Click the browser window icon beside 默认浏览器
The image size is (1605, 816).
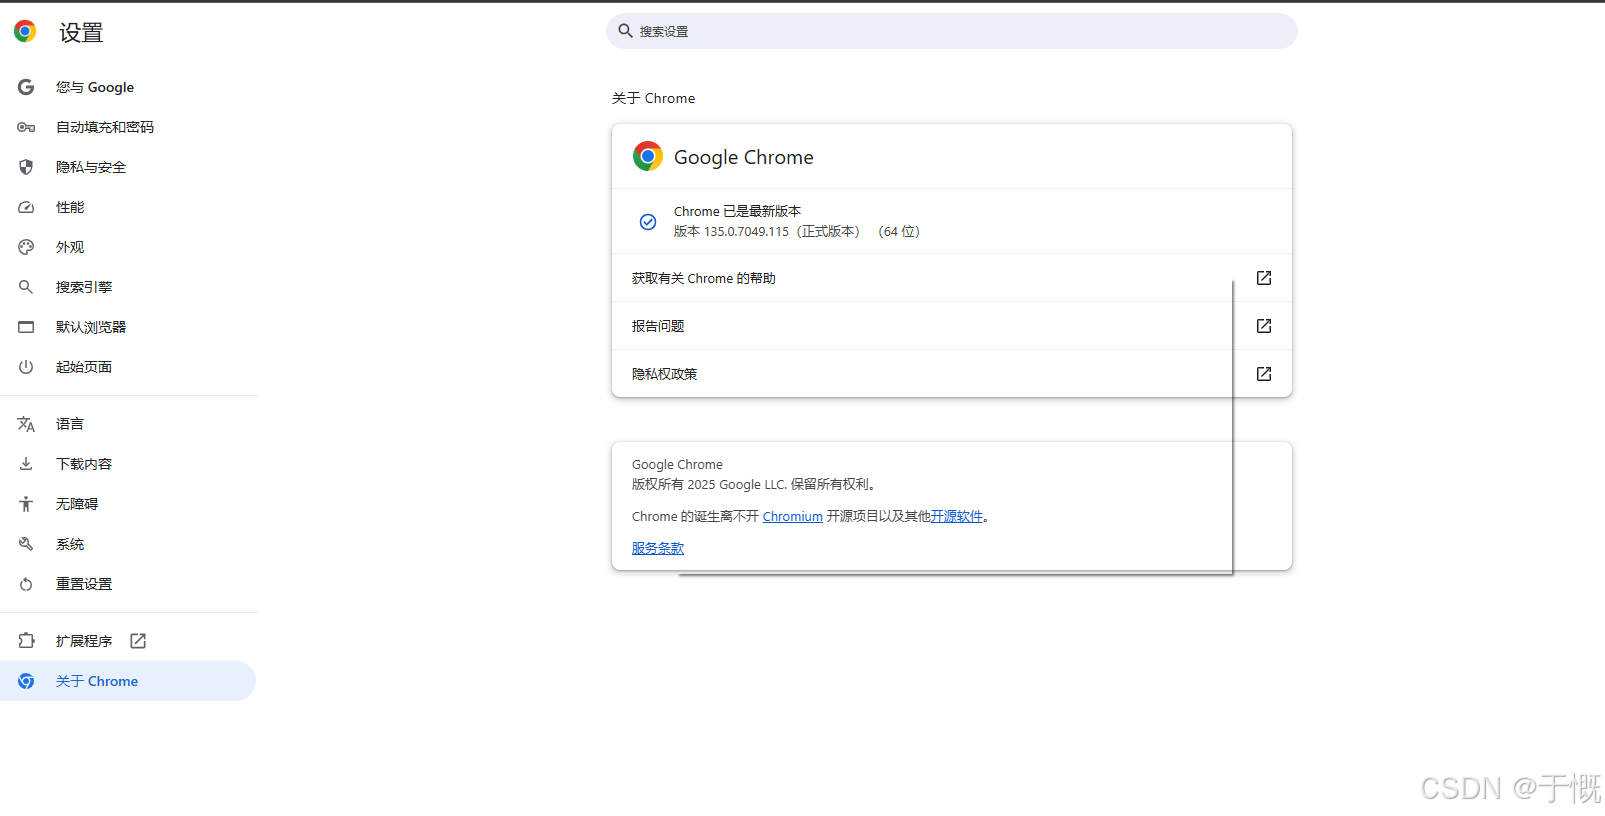pos(26,327)
